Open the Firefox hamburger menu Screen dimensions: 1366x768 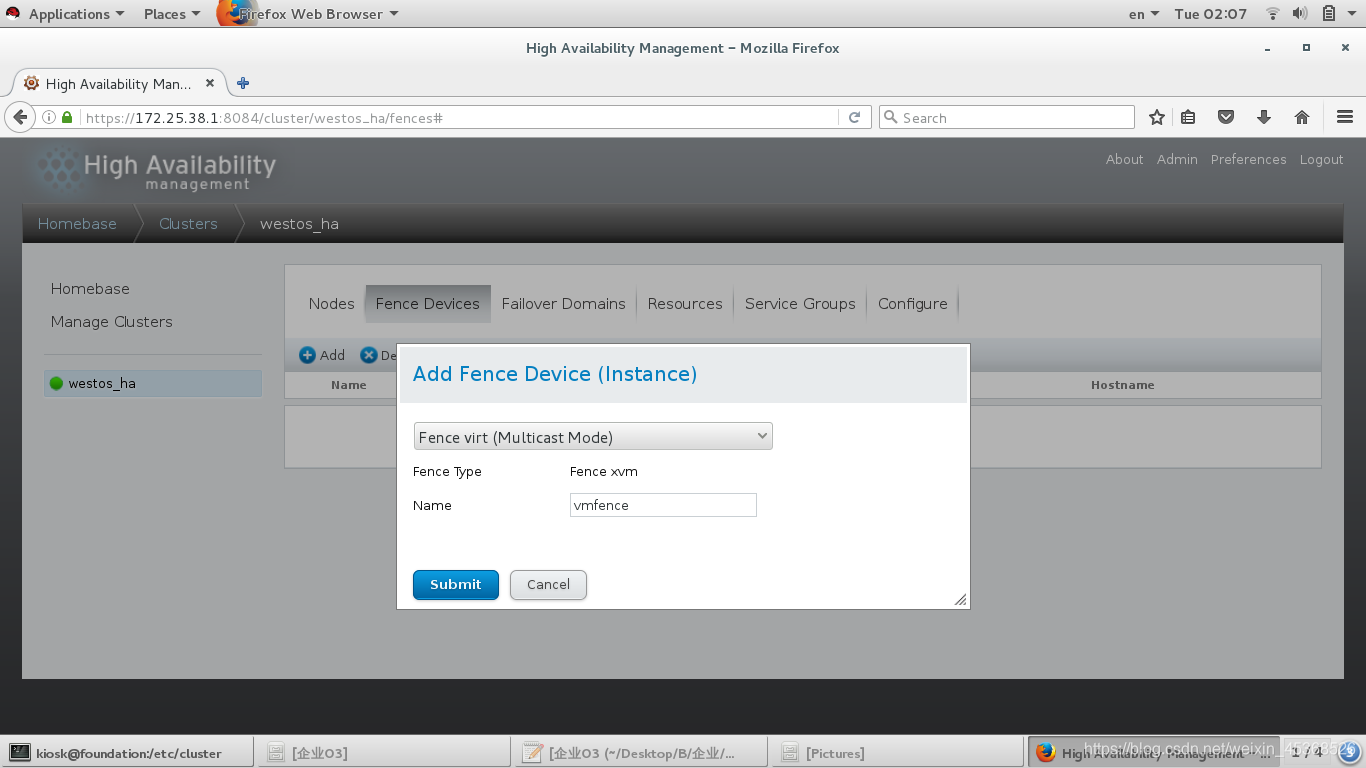[x=1345, y=117]
